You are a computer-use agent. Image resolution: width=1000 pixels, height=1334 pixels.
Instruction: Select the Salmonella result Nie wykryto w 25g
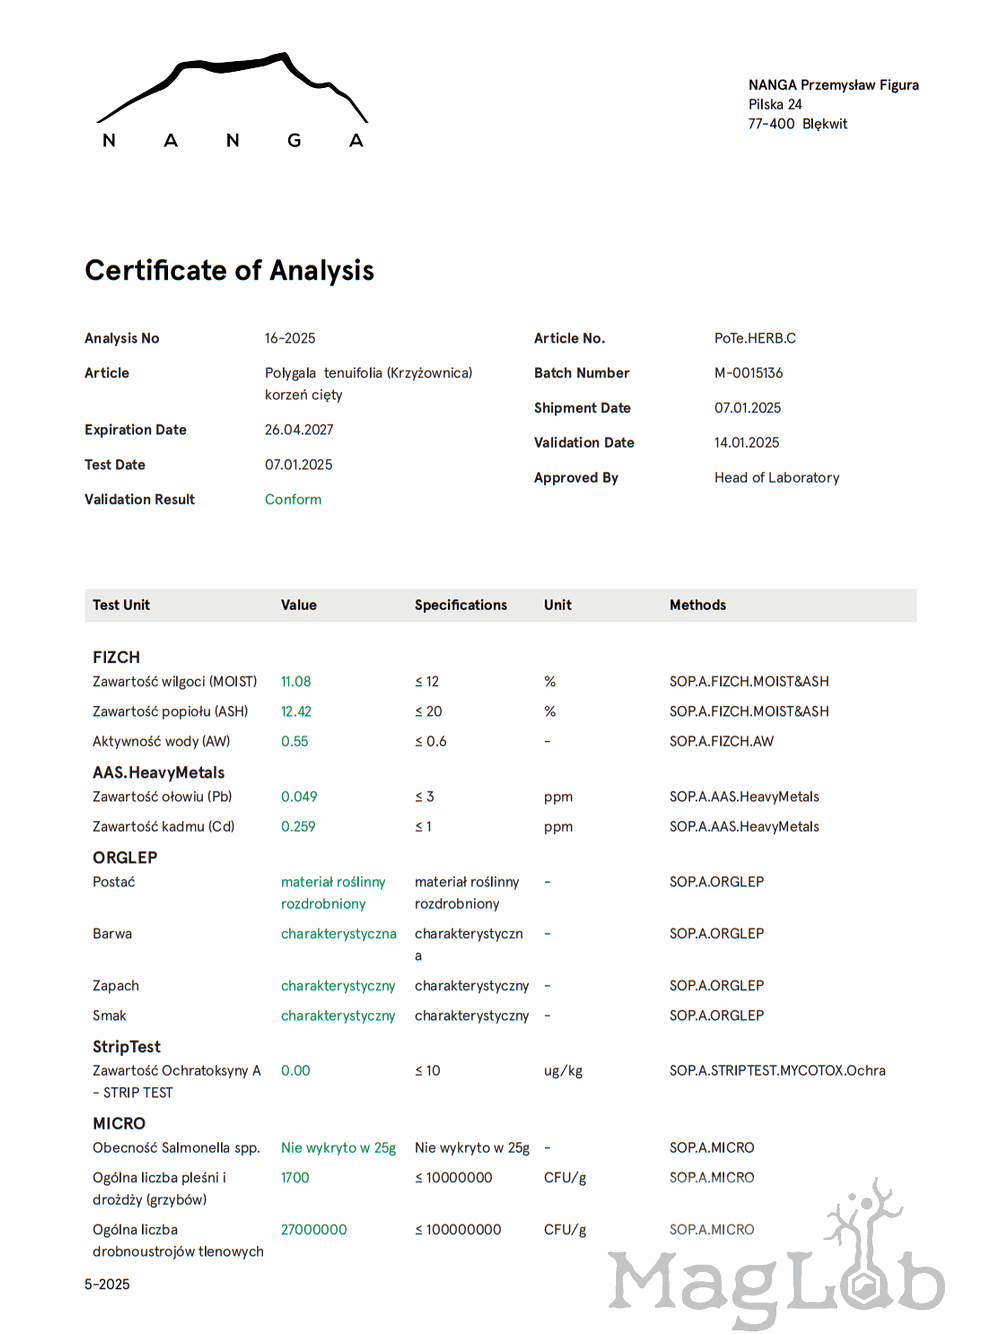click(338, 1148)
